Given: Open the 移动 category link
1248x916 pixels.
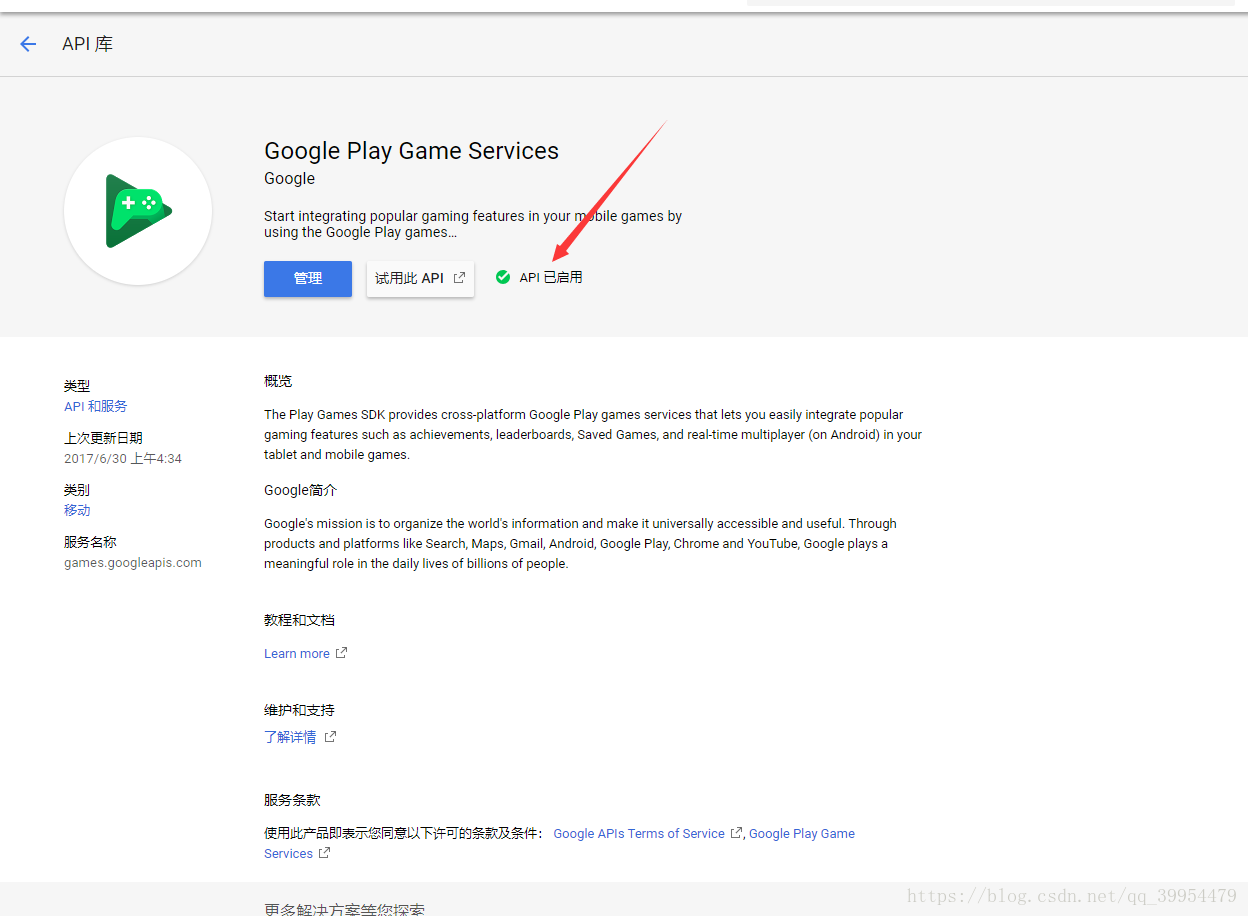Looking at the screenshot, I should pyautogui.click(x=77, y=510).
